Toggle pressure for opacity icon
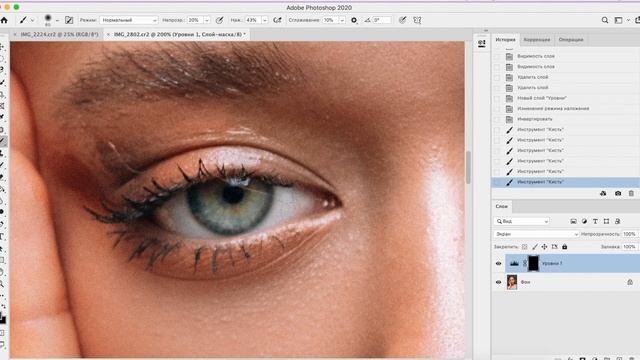 [x=220, y=20]
